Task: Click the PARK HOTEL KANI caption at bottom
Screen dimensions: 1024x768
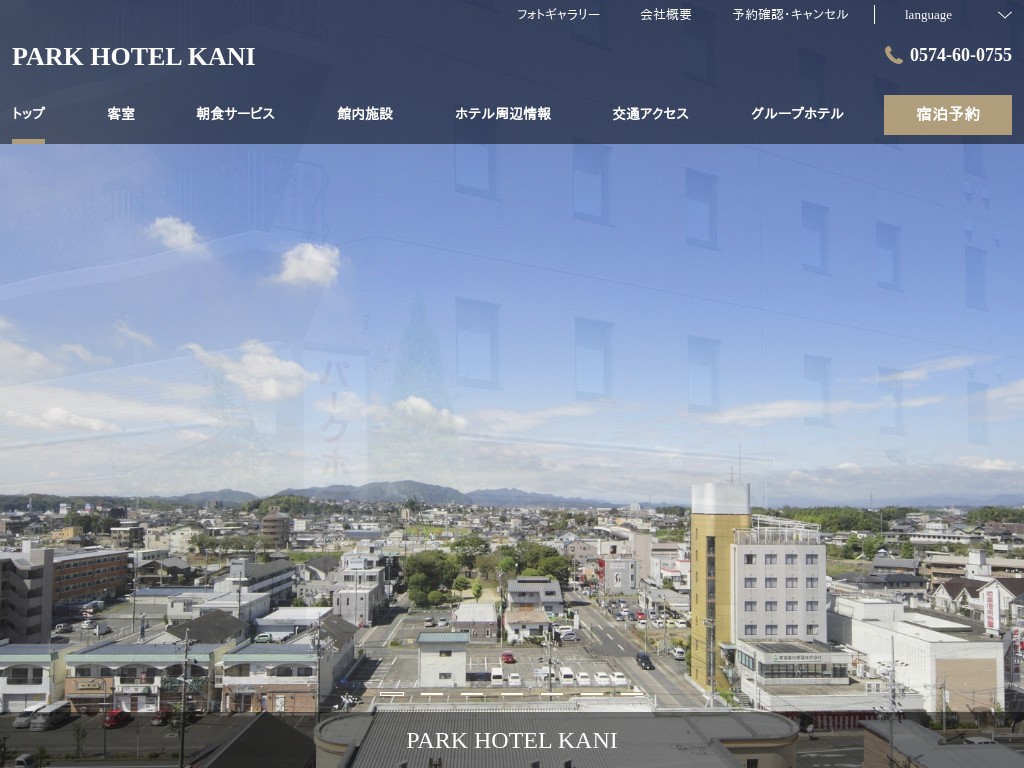Action: pos(511,741)
